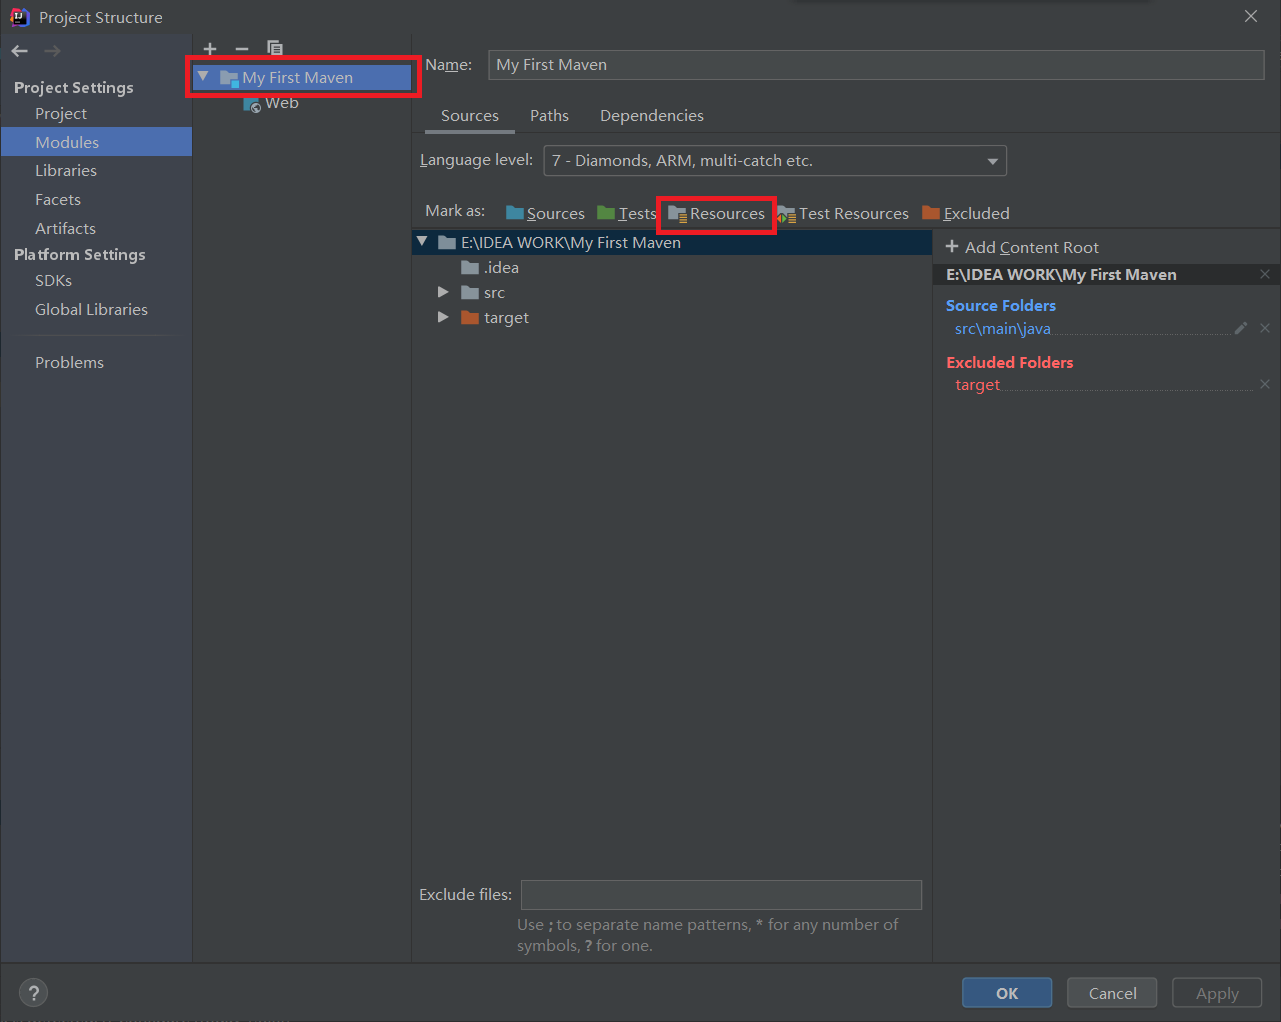Focus the Exclude files field
This screenshot has width=1281, height=1022.
(721, 895)
